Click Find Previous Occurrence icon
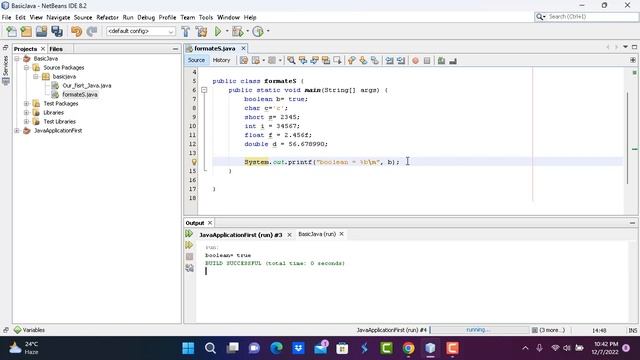This screenshot has height=360, width=640. tap(302, 60)
